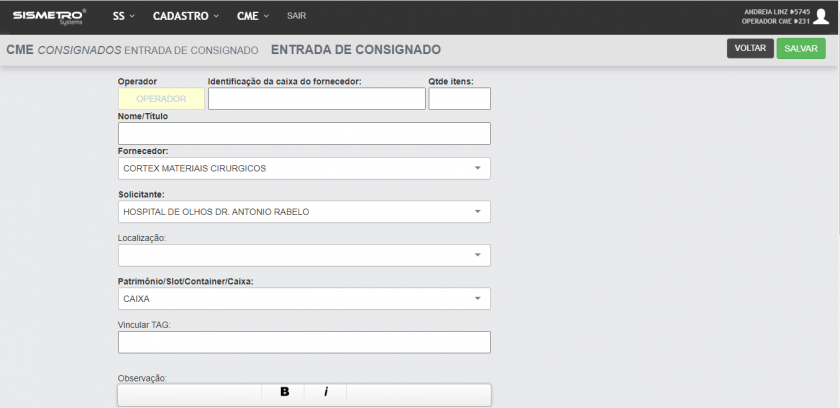Toggle bold formatting in Observação editor
The height and width of the screenshot is (408, 840).
coord(284,392)
